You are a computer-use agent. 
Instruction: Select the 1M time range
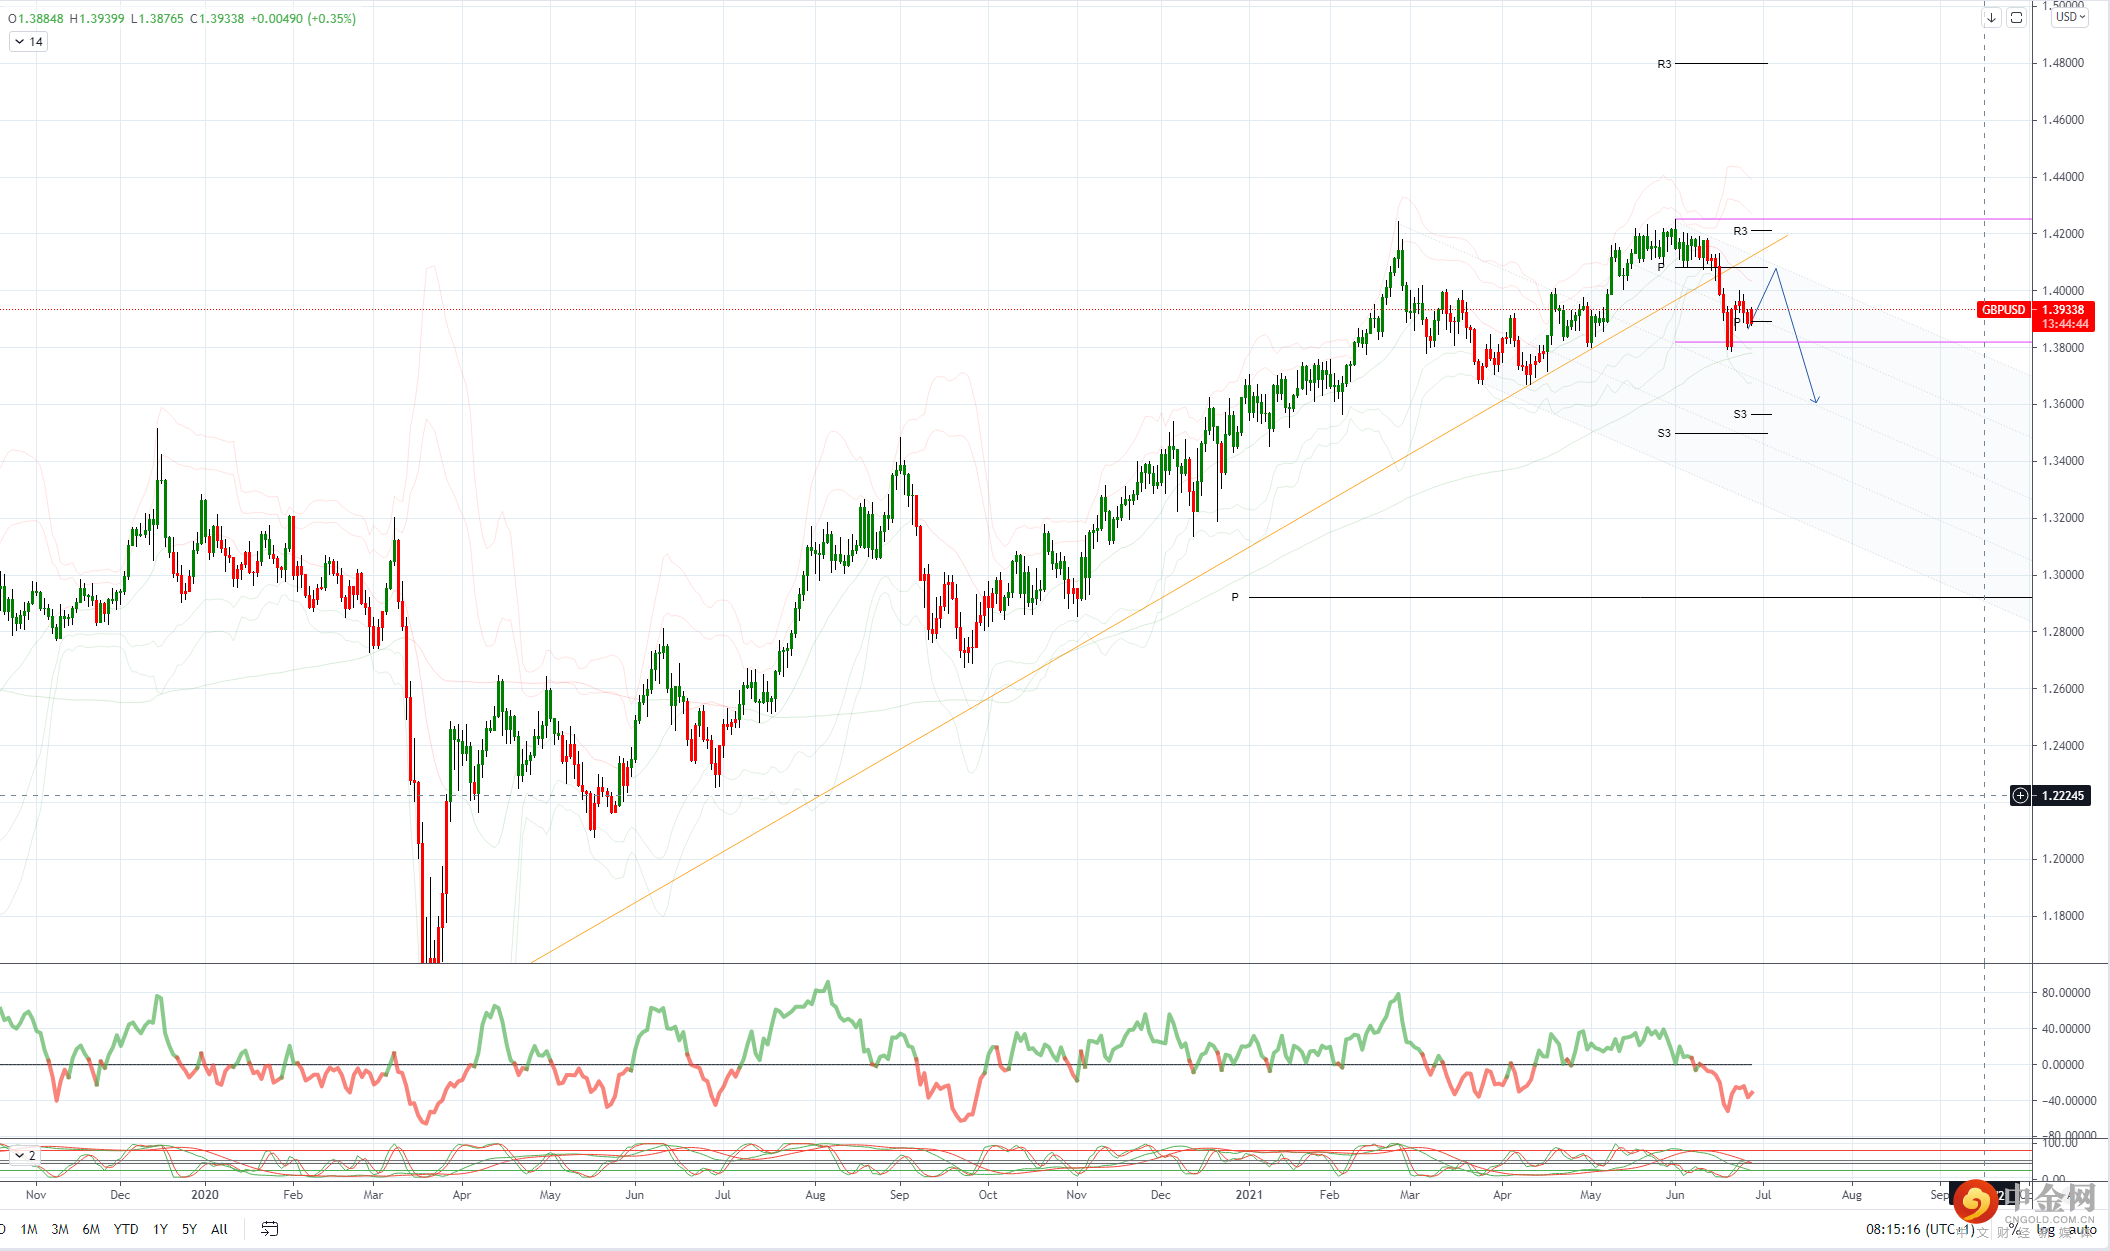pyautogui.click(x=29, y=1229)
